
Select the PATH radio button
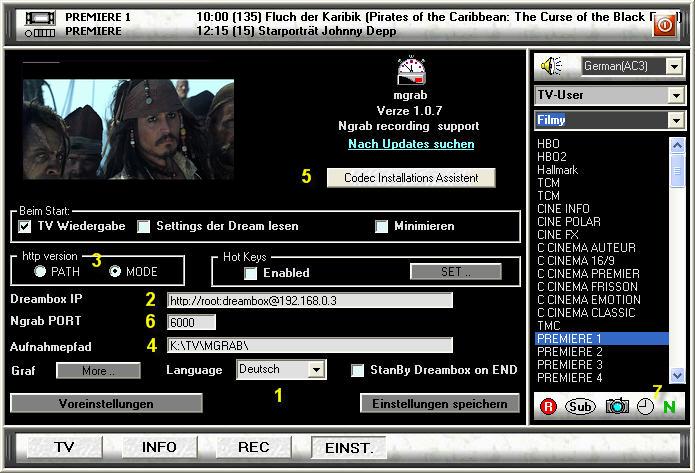pos(40,271)
